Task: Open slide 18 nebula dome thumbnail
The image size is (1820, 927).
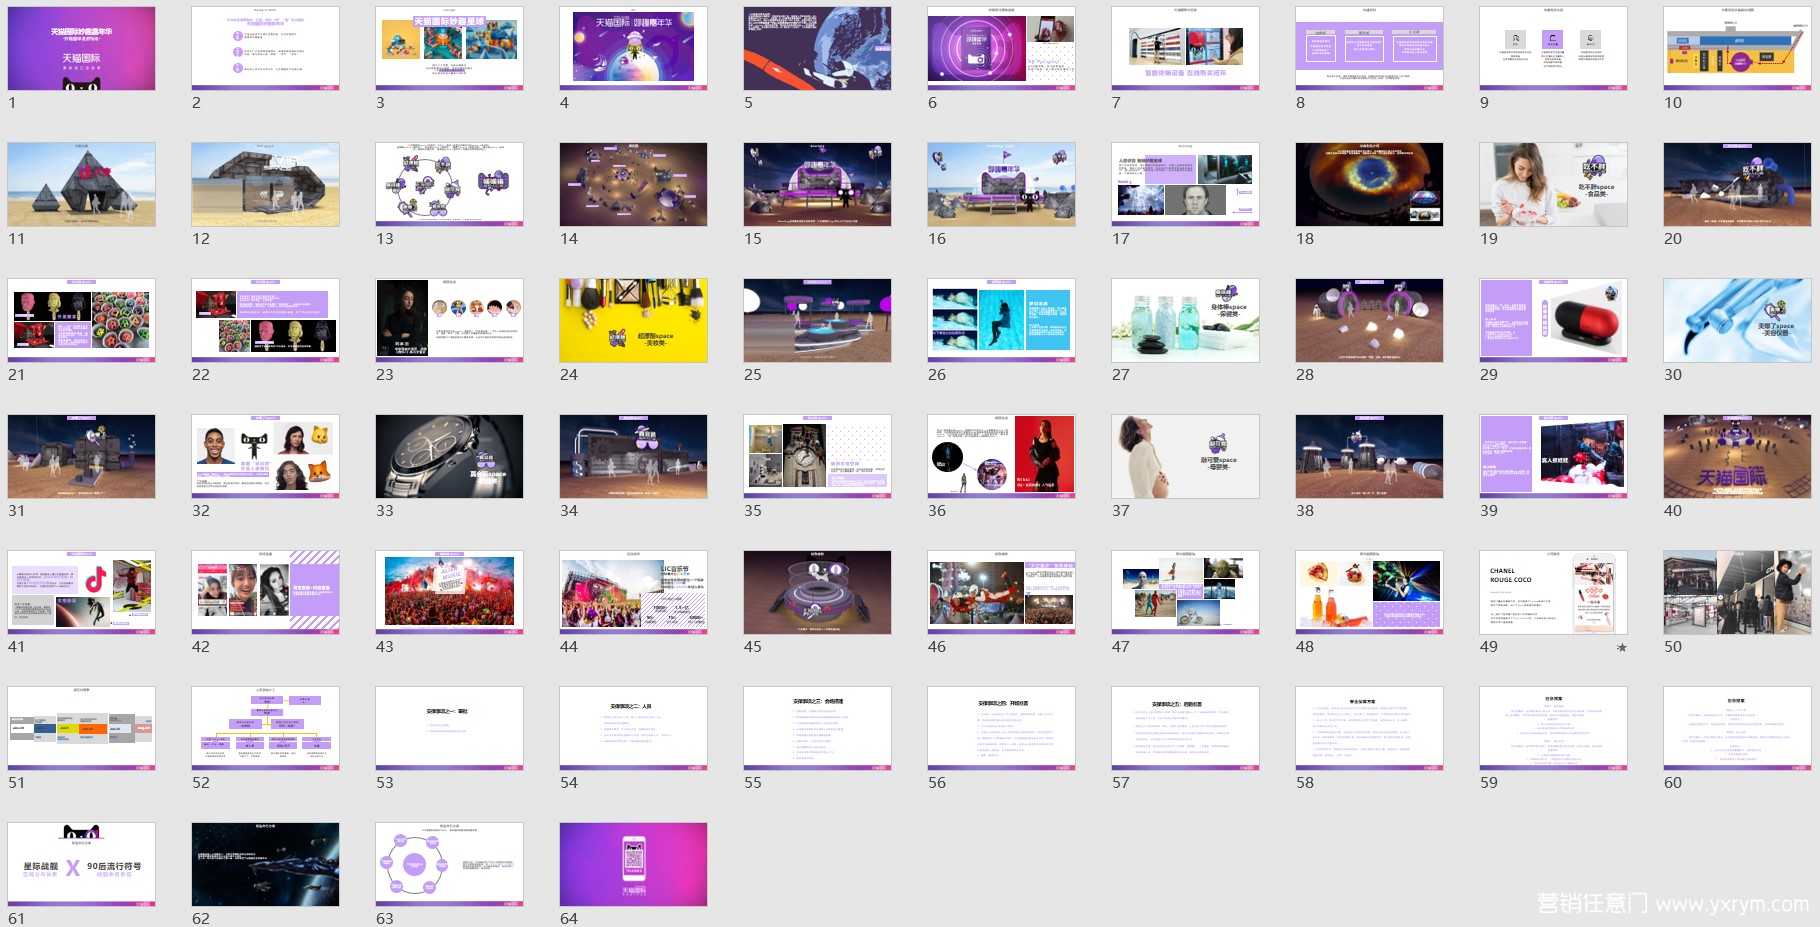Action: (x=1369, y=184)
